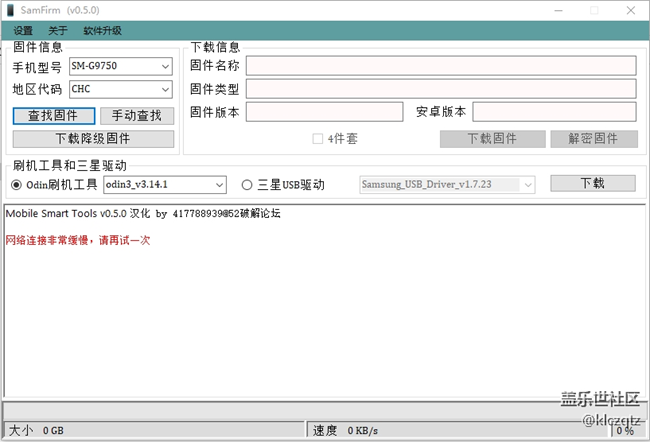The image size is (650, 442).
Task: Click the 查找固件 button
Action: tap(54, 116)
